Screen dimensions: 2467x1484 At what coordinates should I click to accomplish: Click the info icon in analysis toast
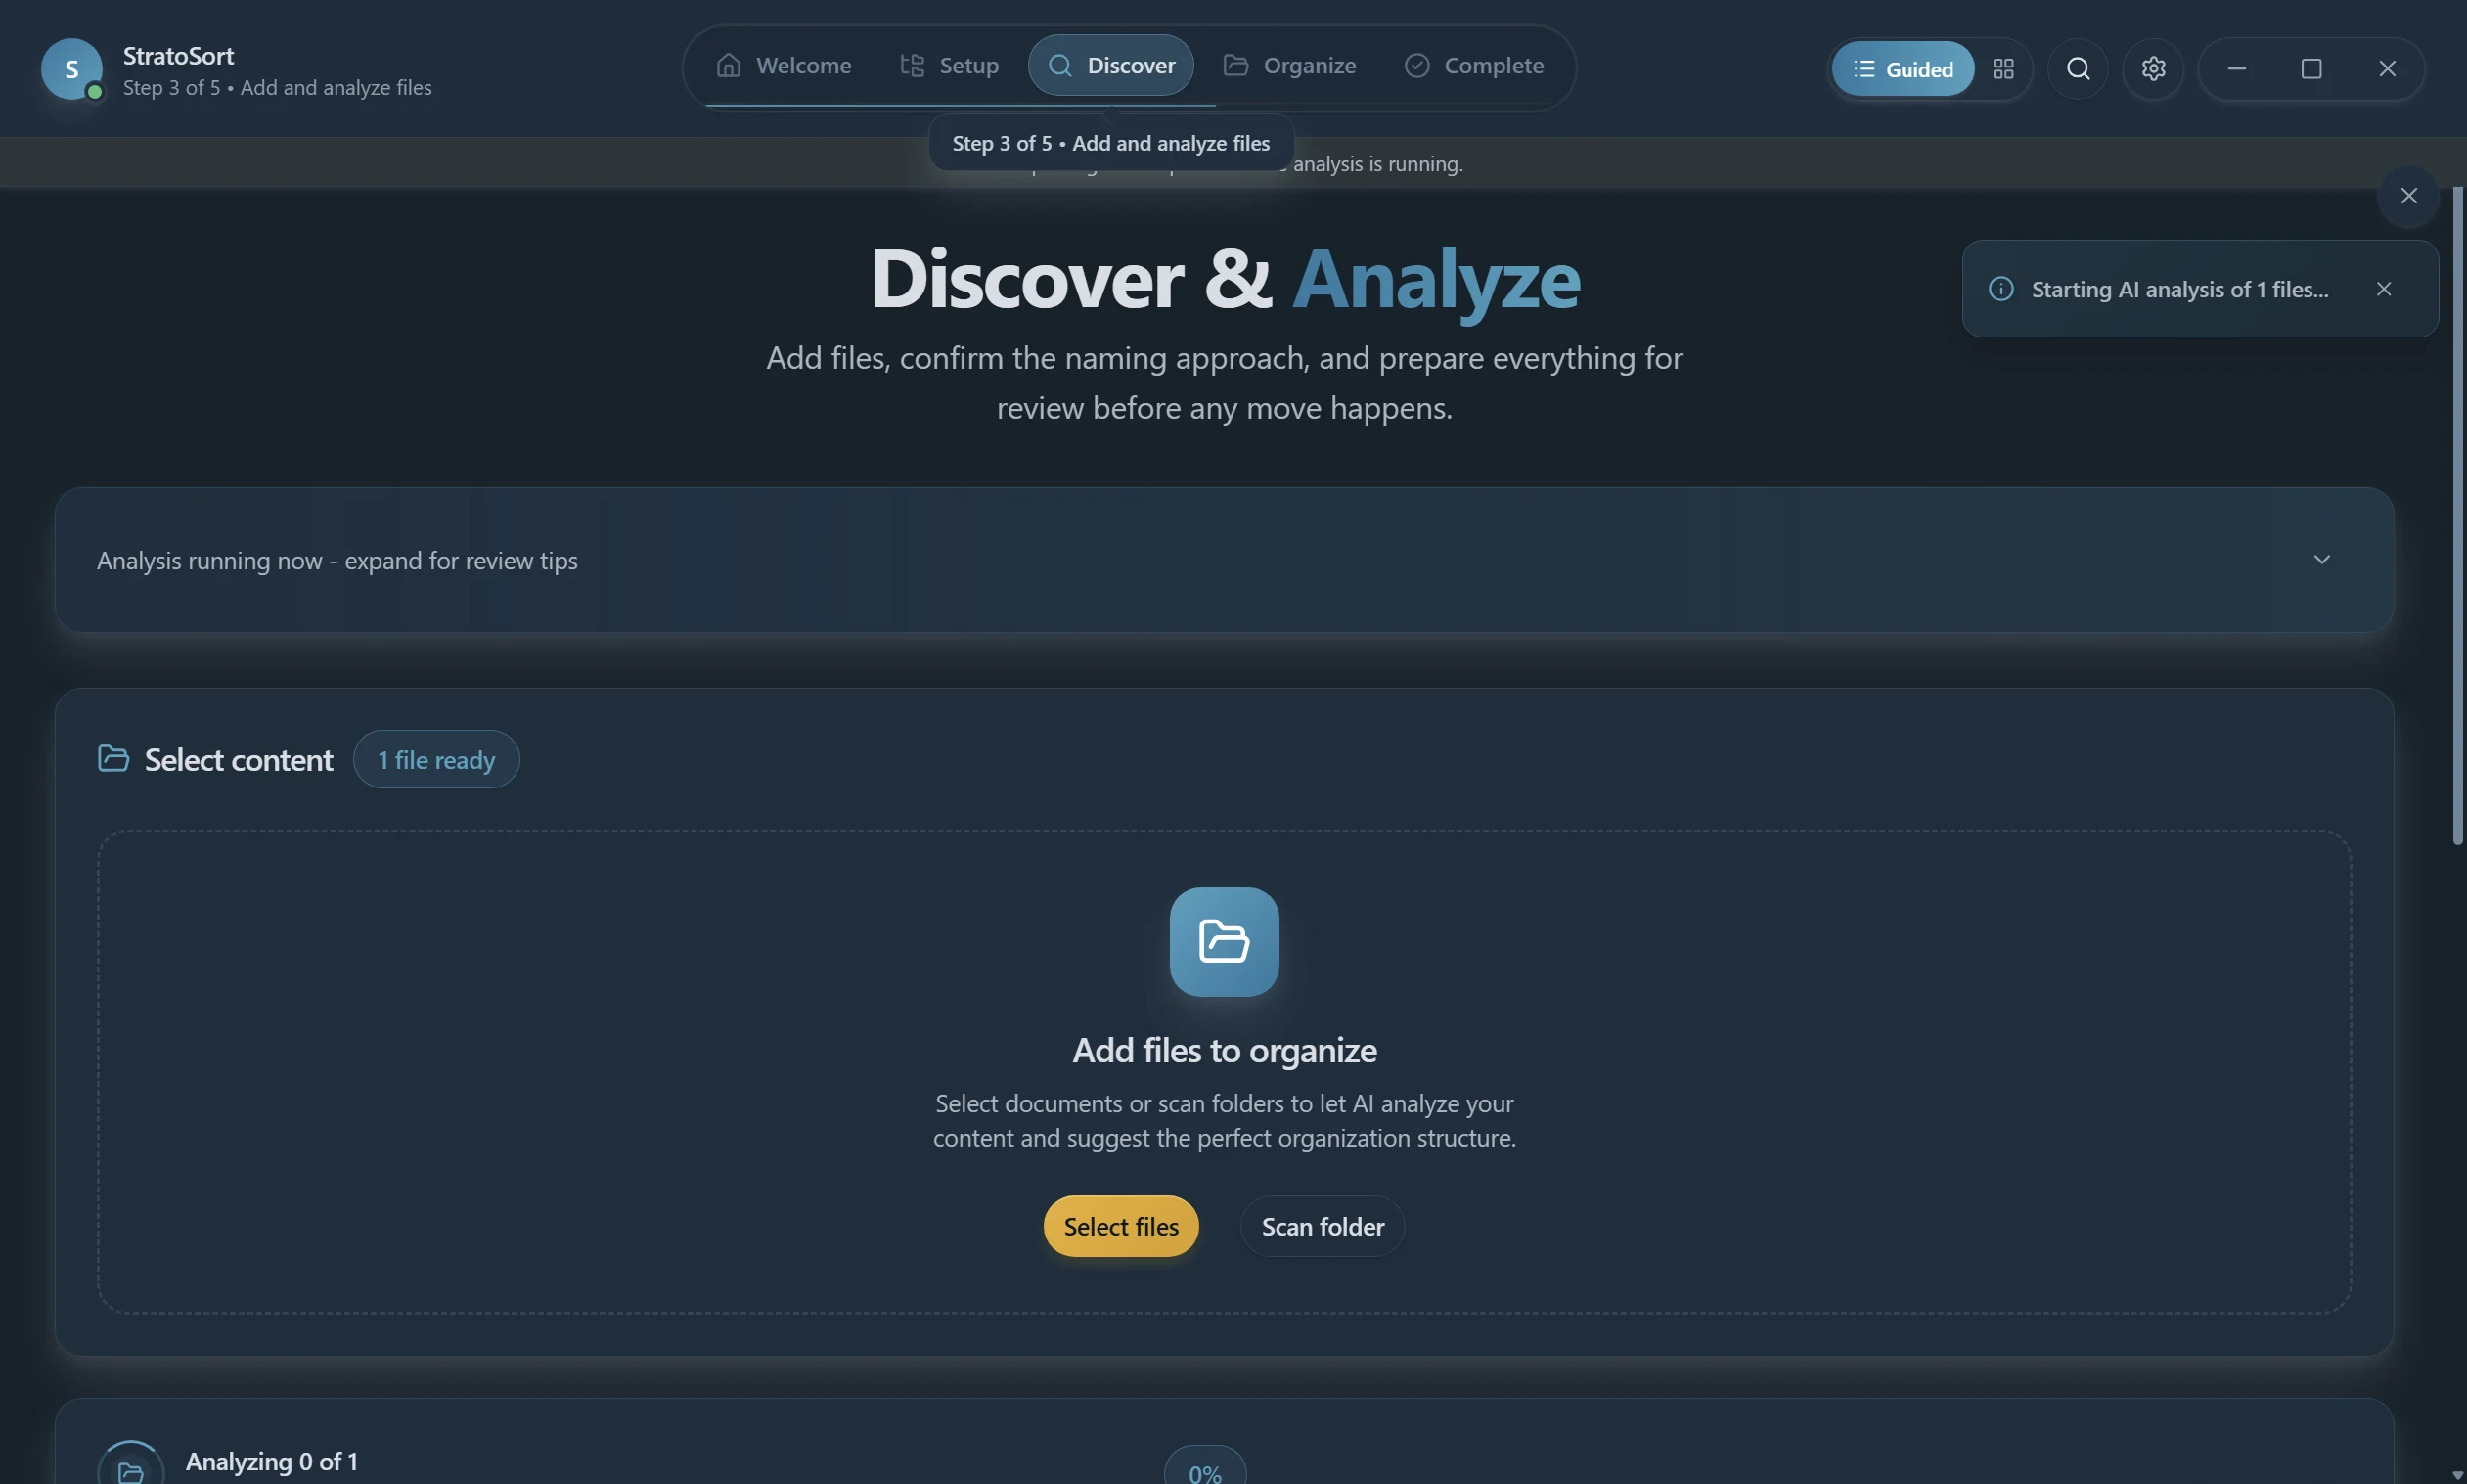(2001, 289)
